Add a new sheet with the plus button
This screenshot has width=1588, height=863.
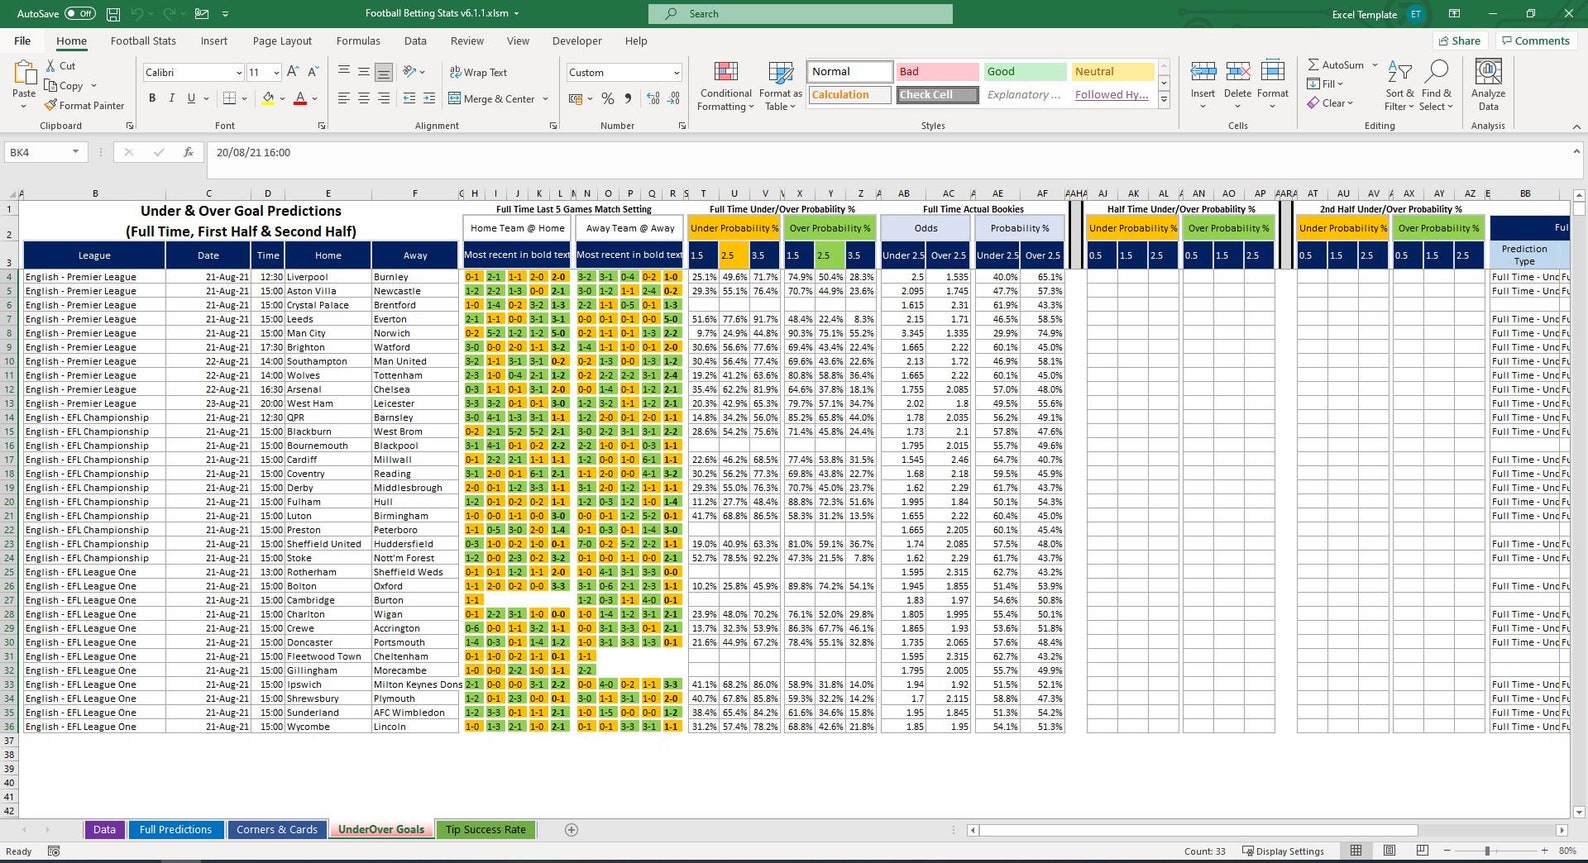pos(571,829)
